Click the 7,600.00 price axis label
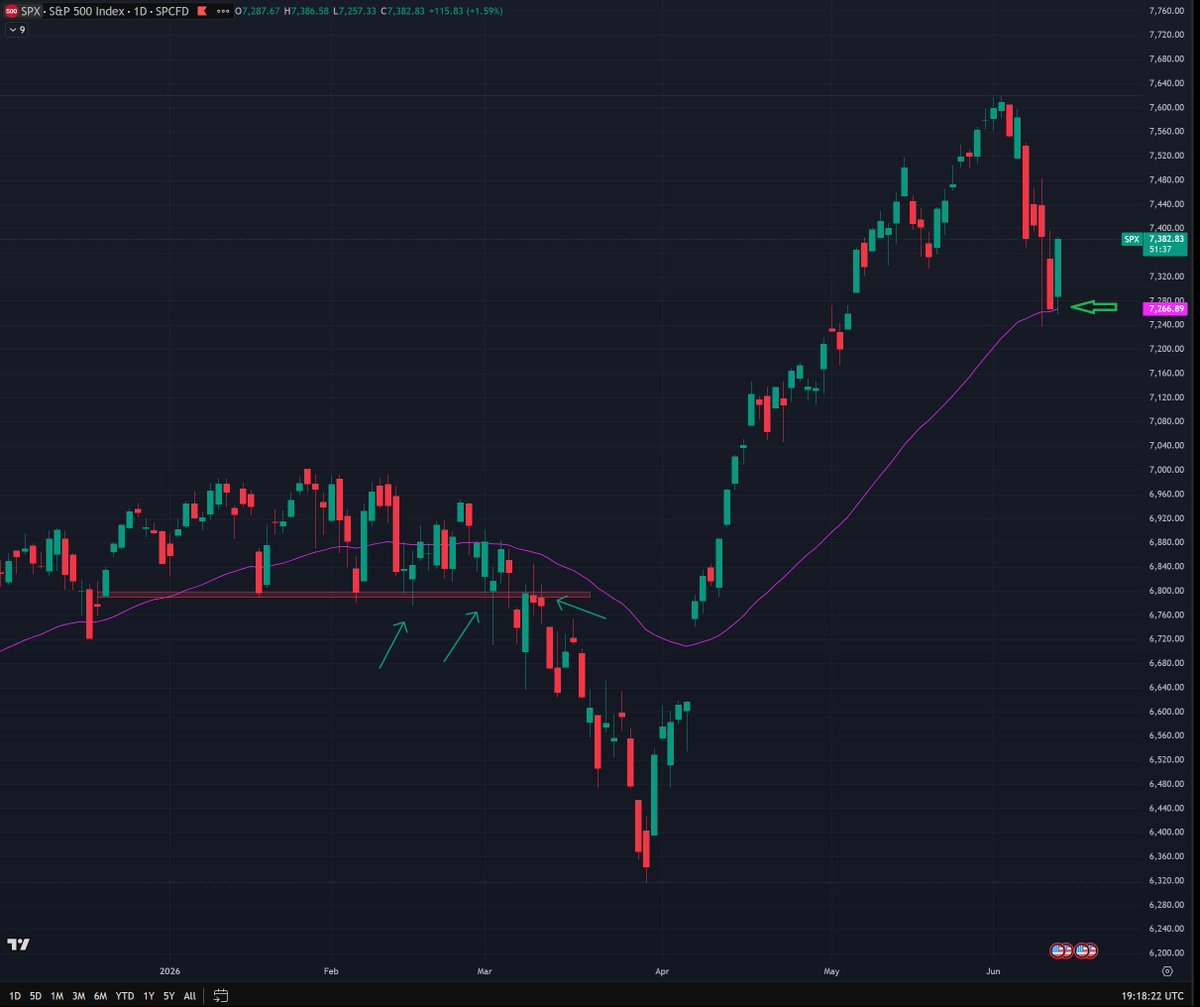The height and width of the screenshot is (1007, 1200). [1167, 108]
